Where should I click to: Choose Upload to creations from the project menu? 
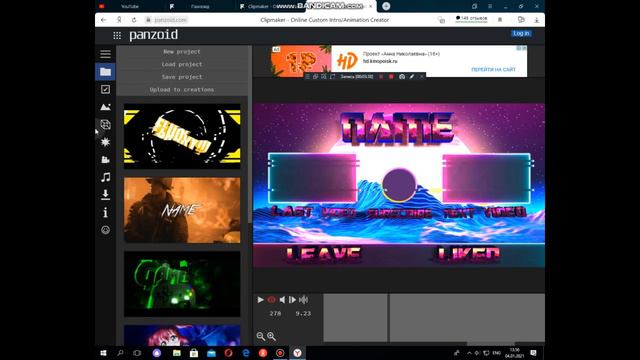182,89
